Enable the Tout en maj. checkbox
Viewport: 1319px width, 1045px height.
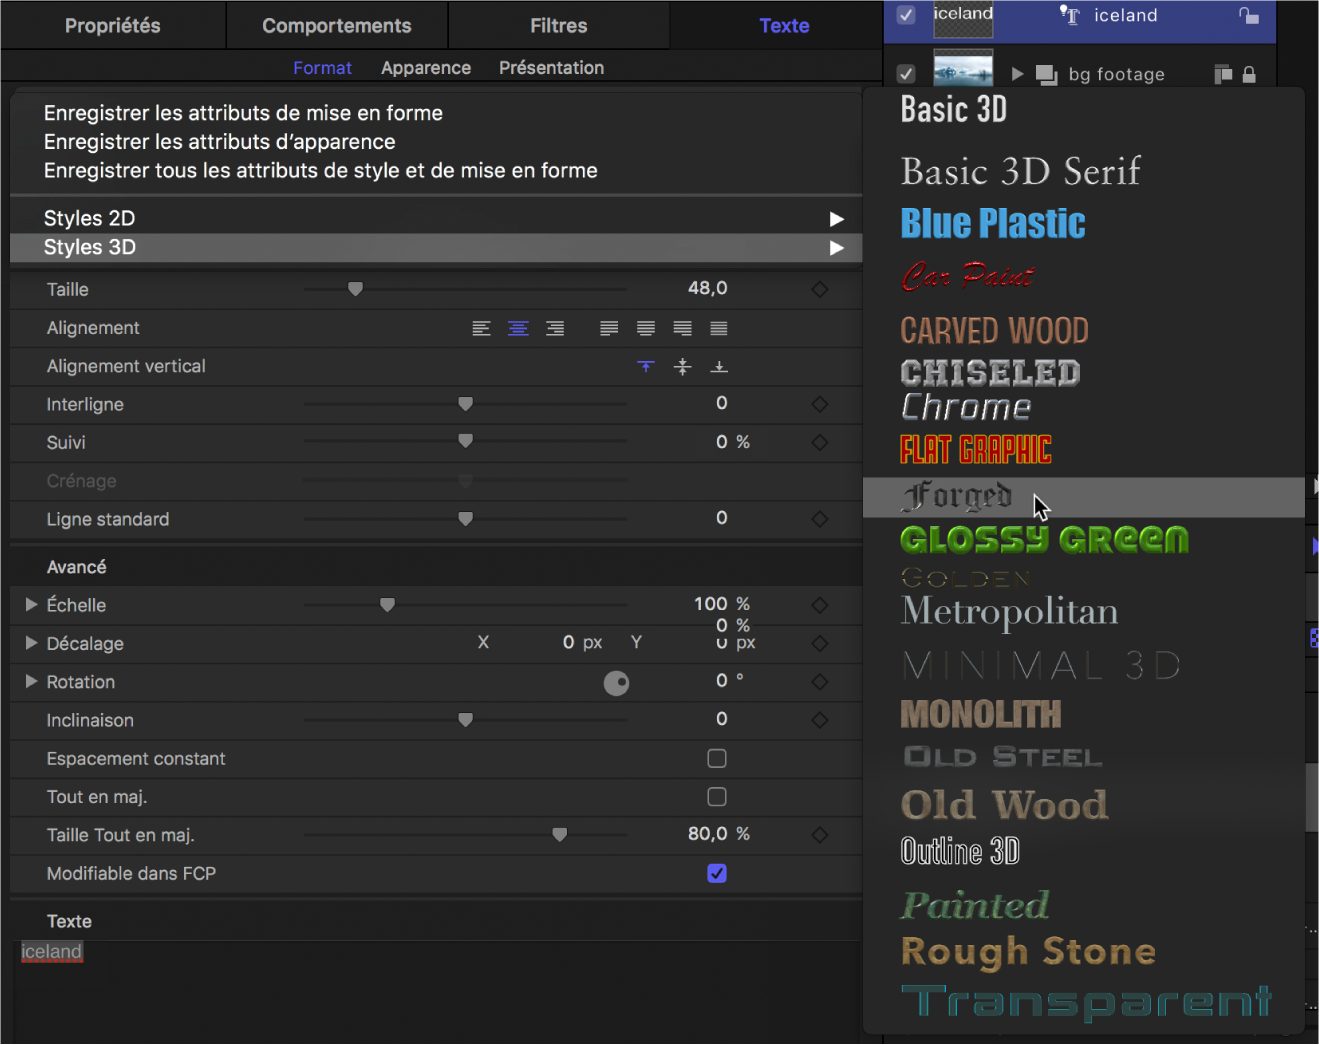pyautogui.click(x=717, y=797)
